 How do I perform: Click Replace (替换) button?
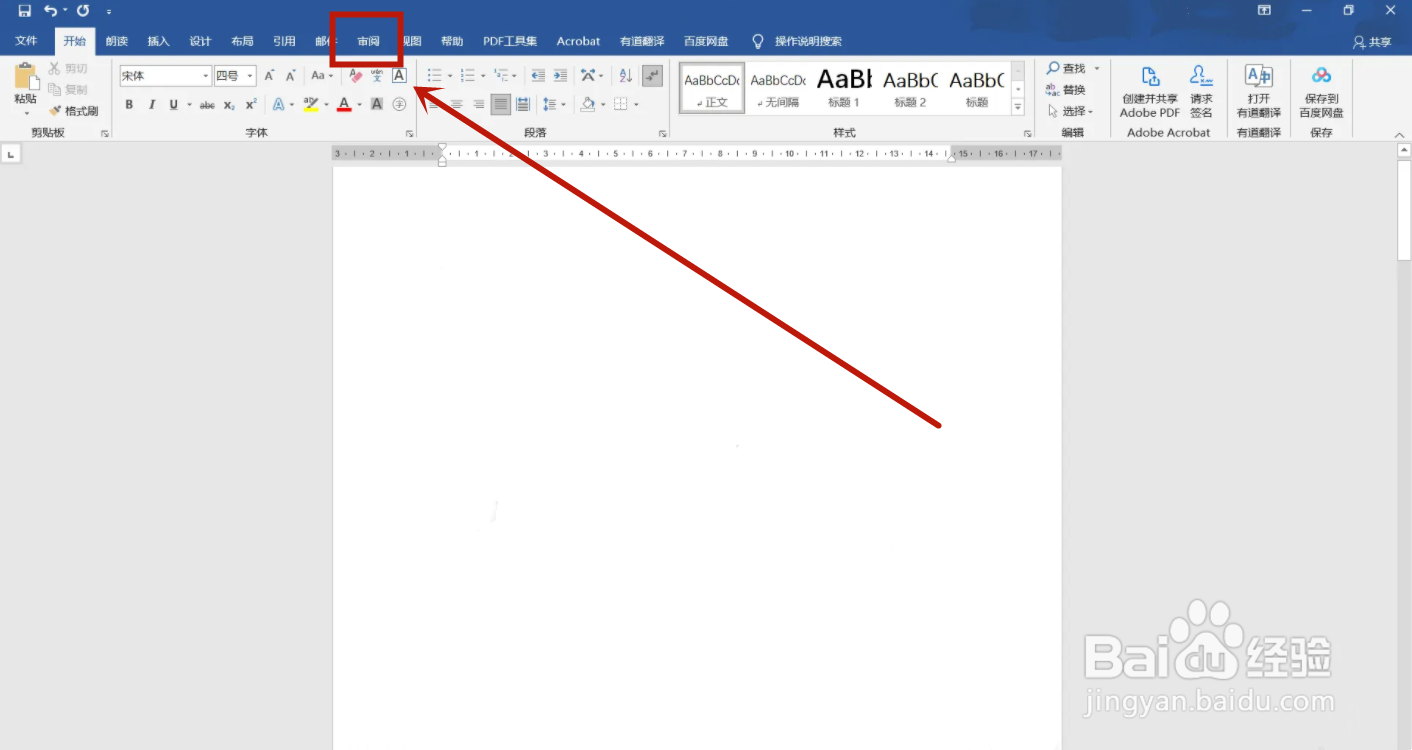point(1066,90)
